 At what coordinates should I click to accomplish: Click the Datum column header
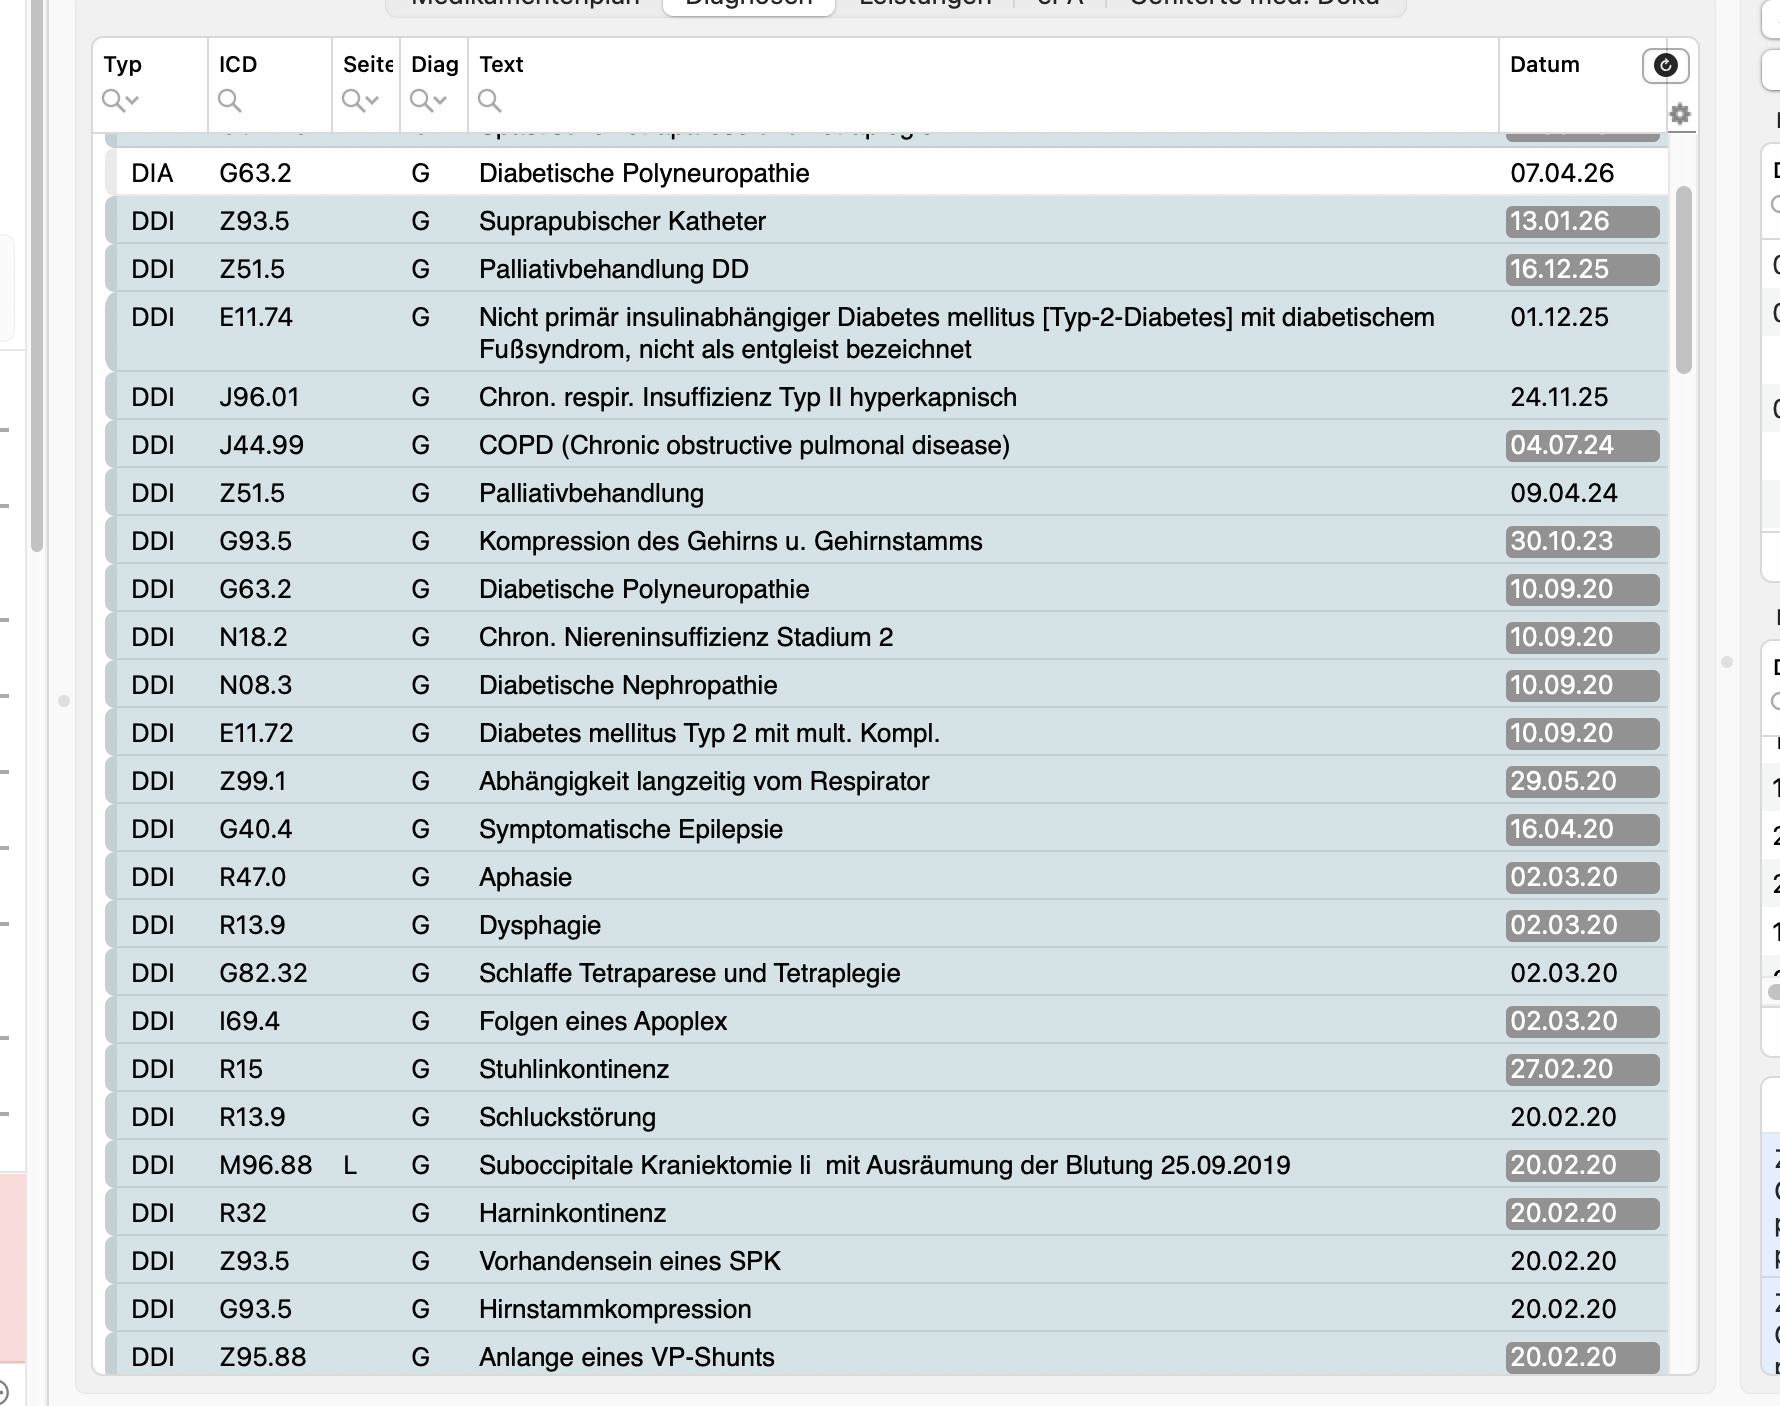(x=1545, y=64)
